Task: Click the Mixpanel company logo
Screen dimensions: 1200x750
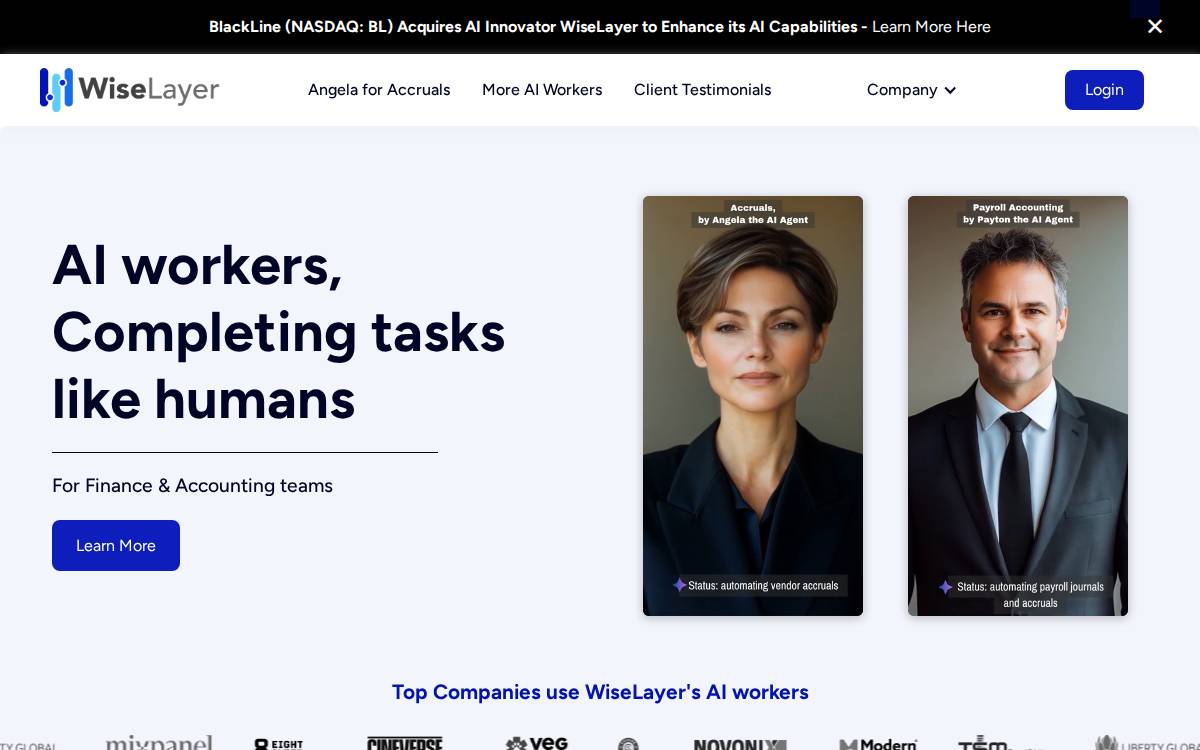Action: [159, 743]
